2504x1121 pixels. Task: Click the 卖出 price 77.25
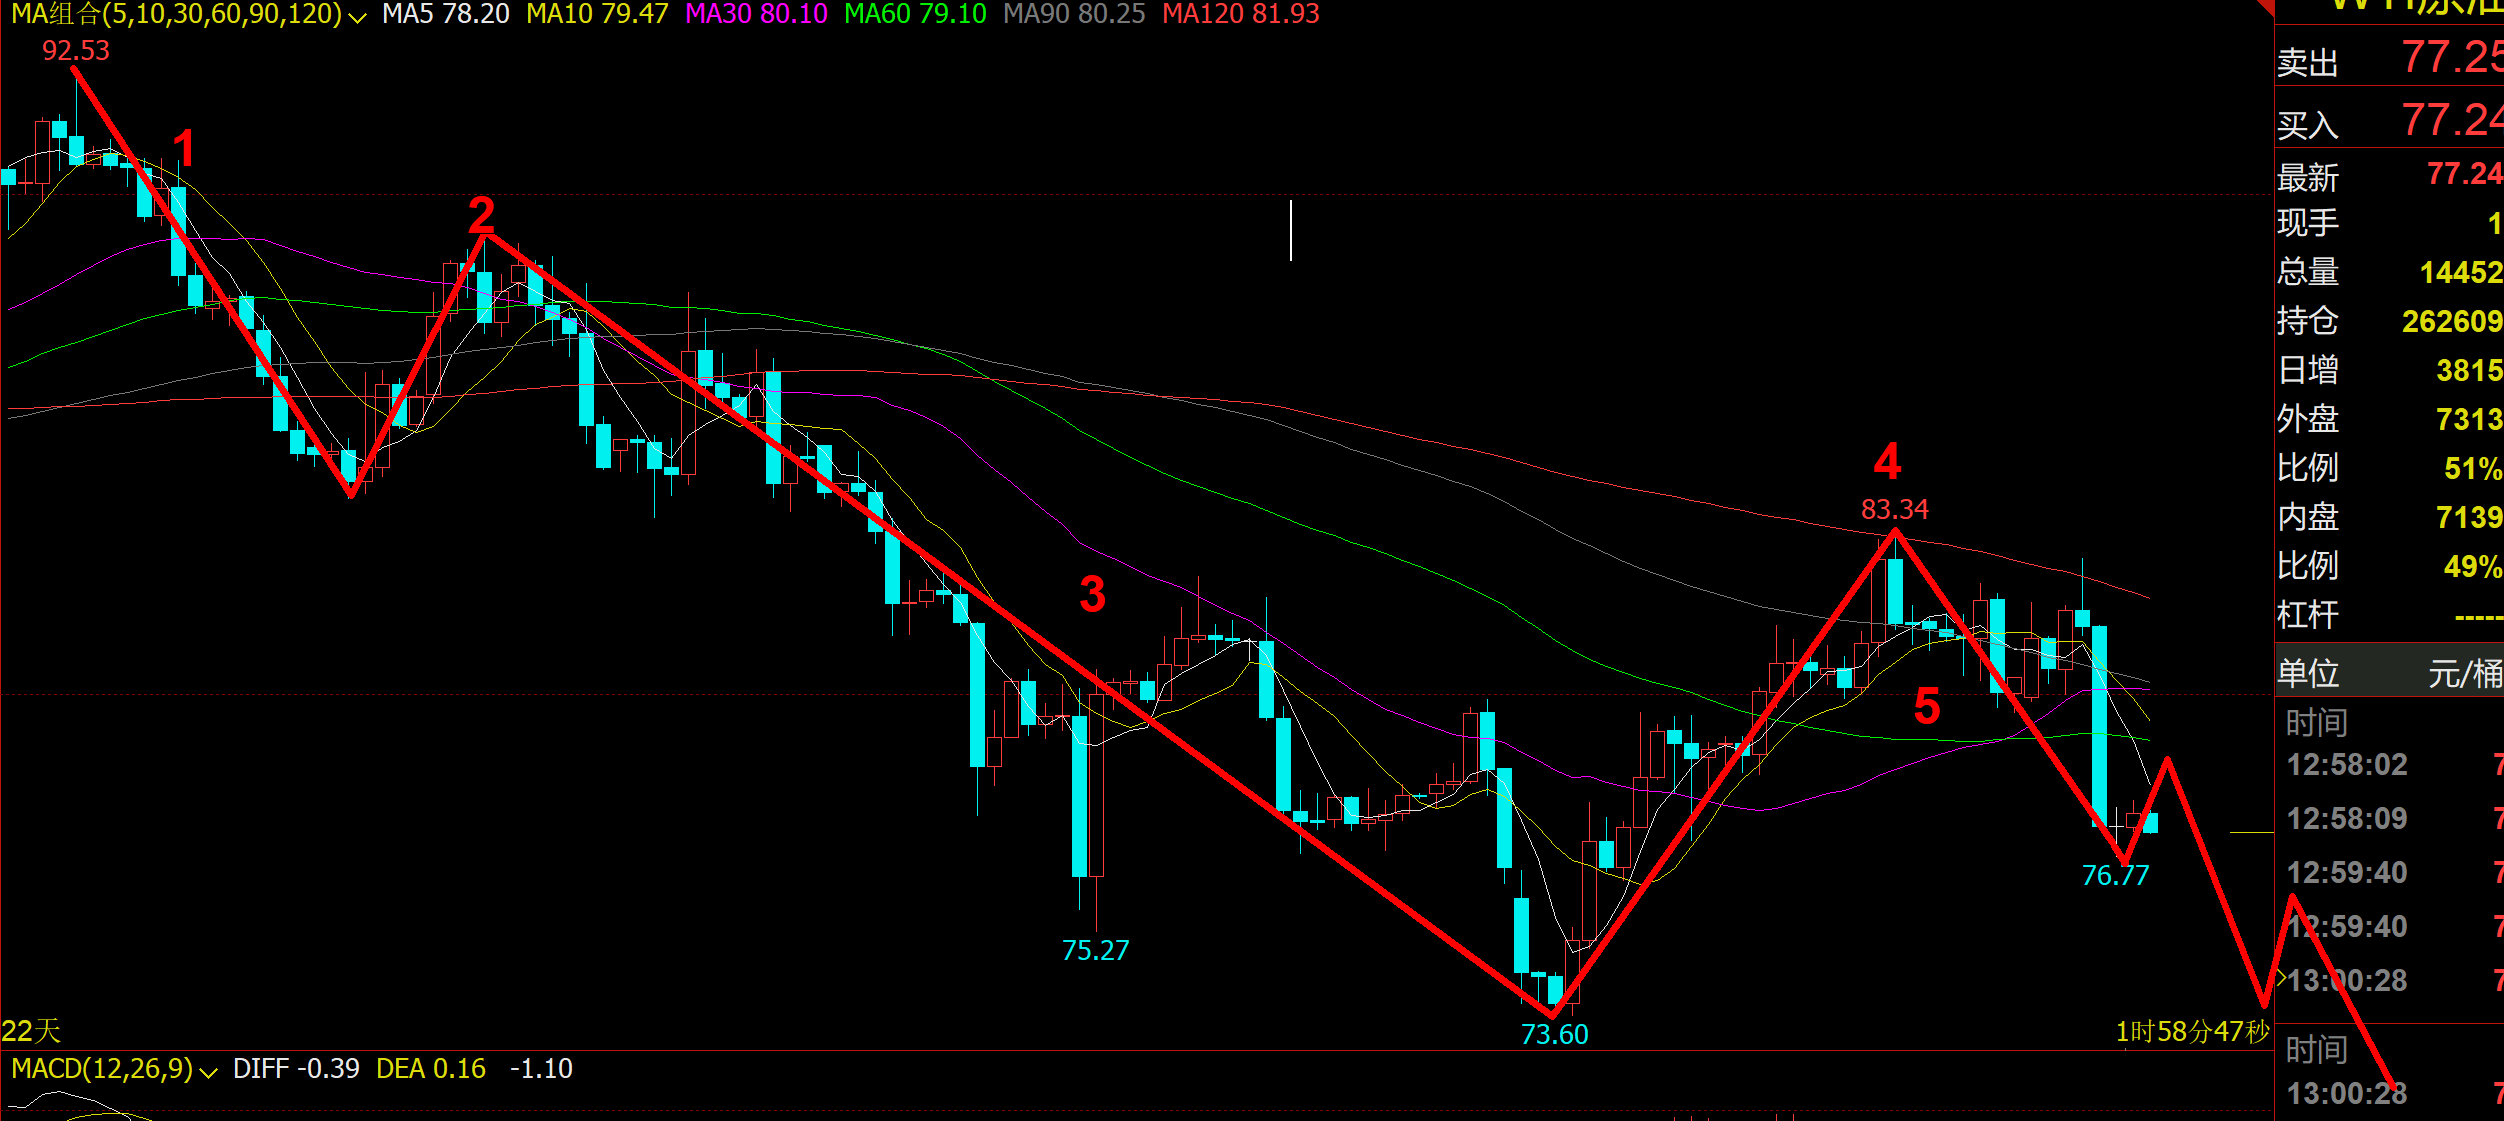[x=2452, y=58]
